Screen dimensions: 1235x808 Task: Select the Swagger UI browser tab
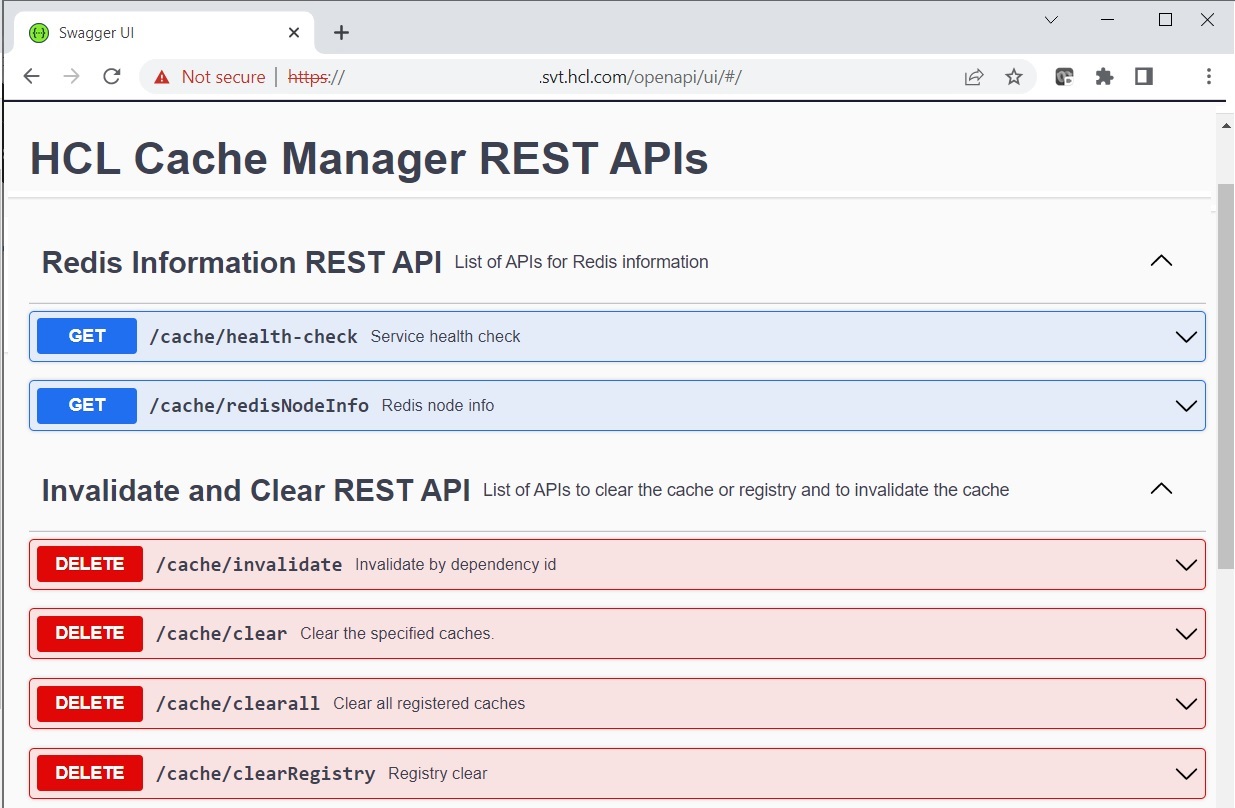(150, 33)
